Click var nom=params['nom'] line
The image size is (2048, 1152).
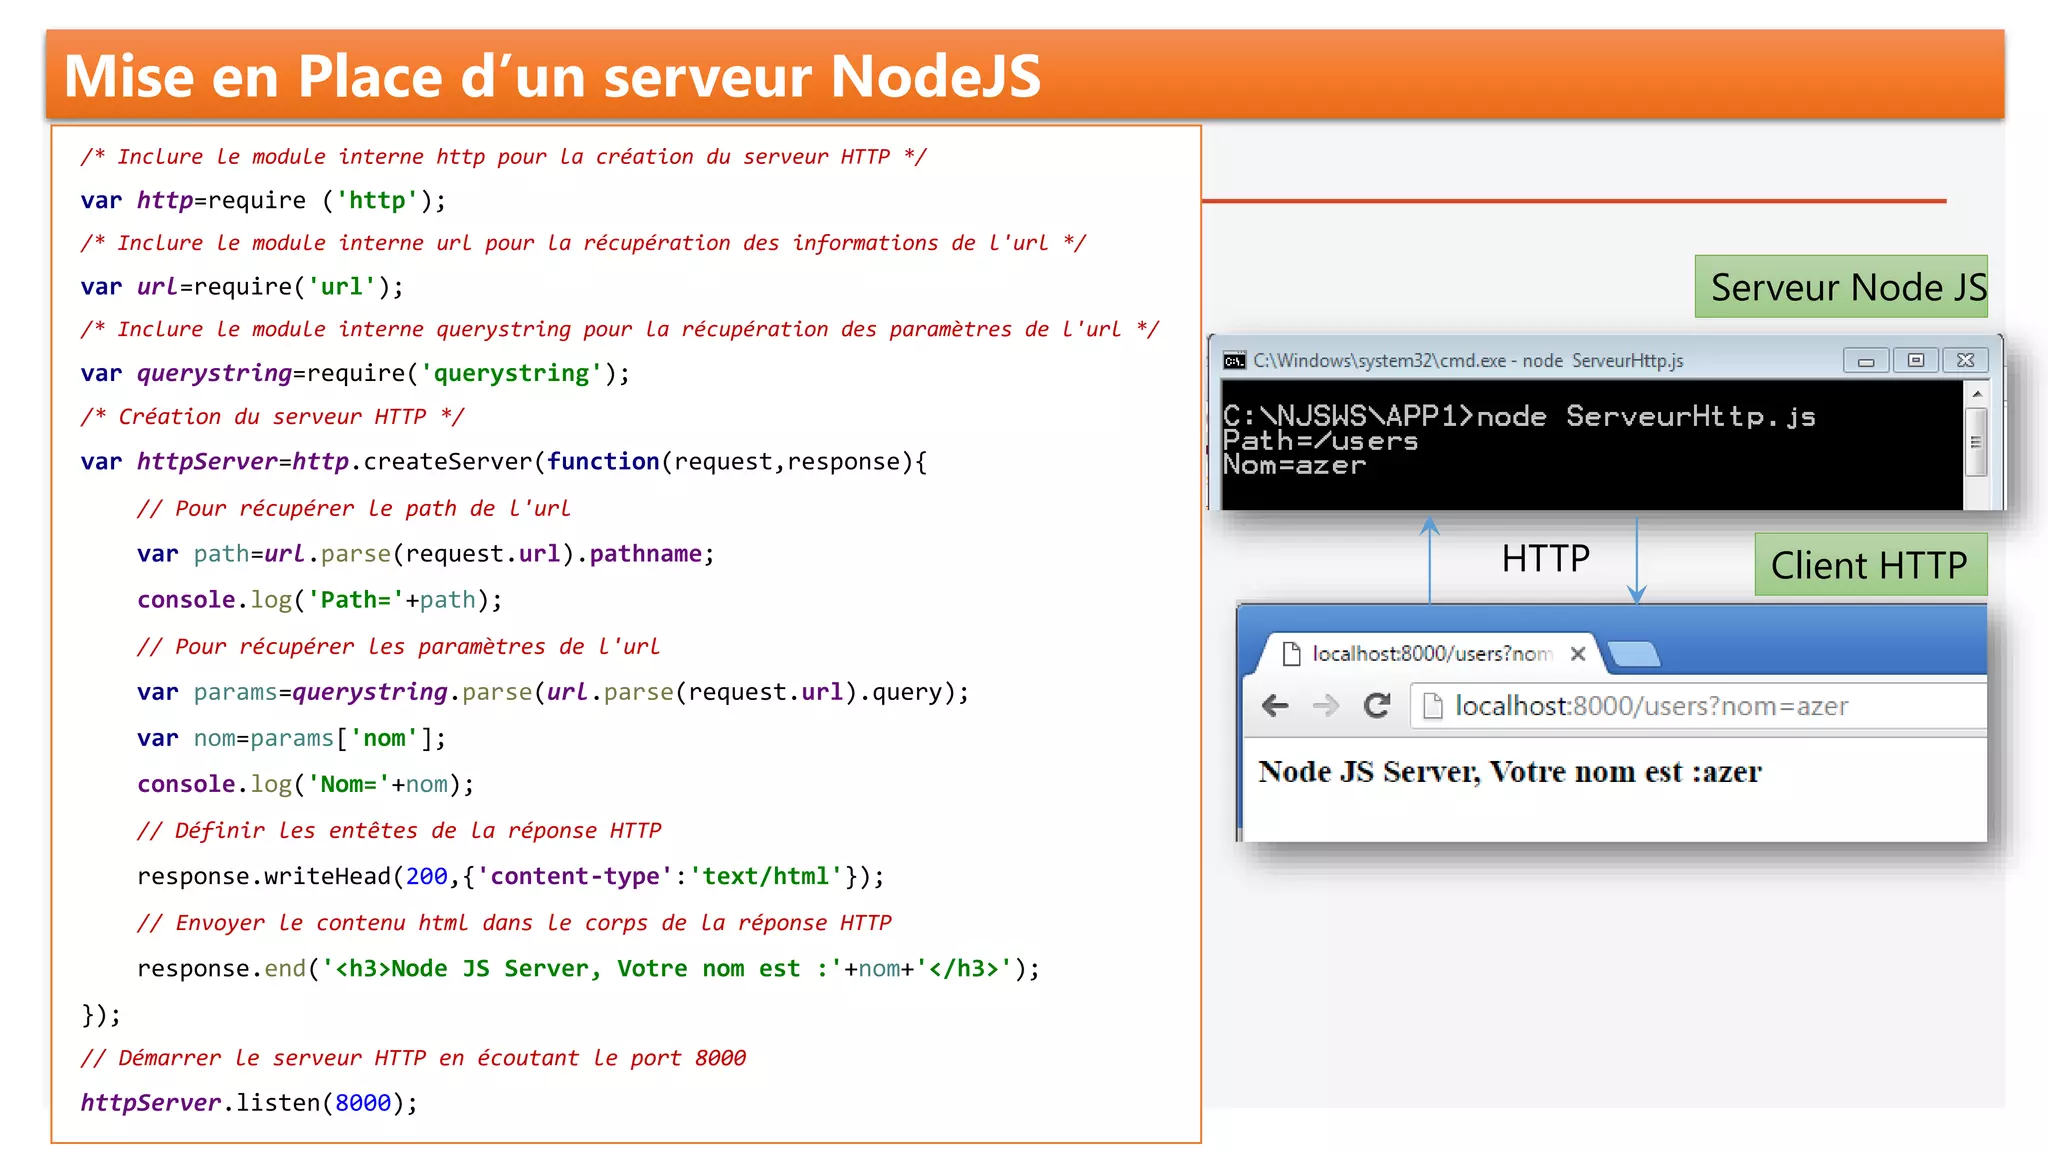291,738
